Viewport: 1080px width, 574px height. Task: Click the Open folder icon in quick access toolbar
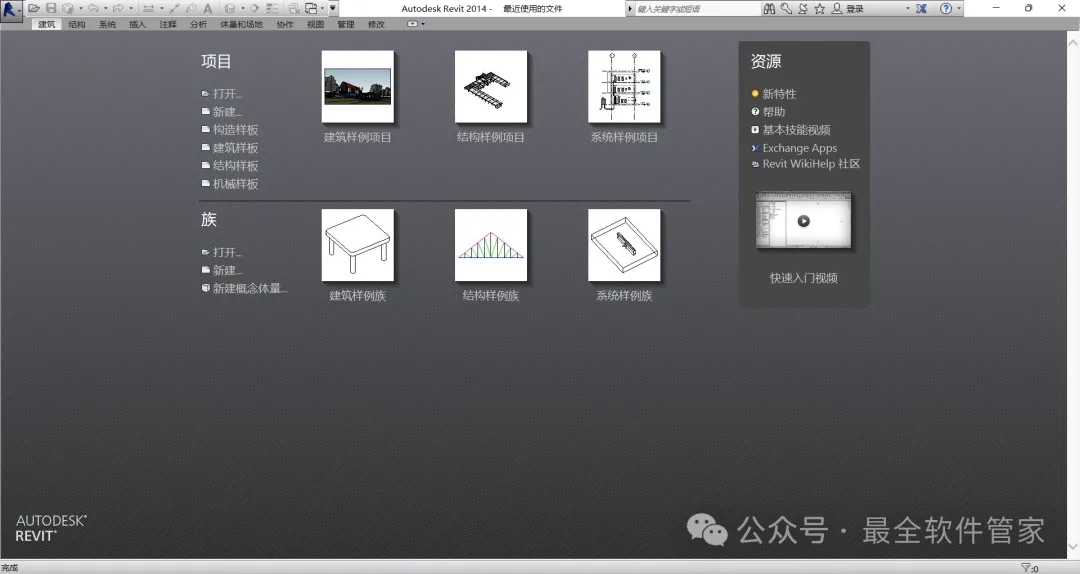(34, 8)
